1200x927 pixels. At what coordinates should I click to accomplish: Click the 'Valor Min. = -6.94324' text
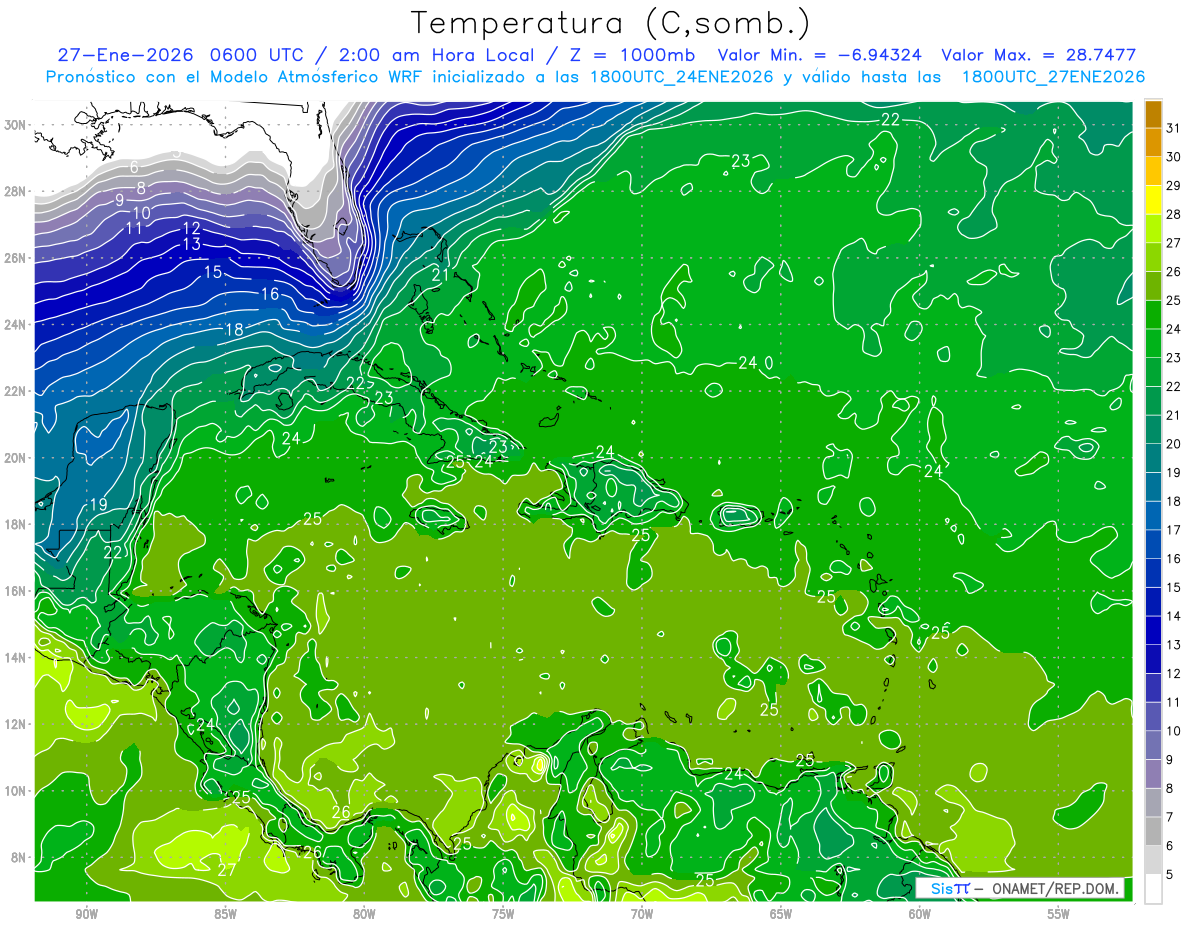(x=820, y=55)
